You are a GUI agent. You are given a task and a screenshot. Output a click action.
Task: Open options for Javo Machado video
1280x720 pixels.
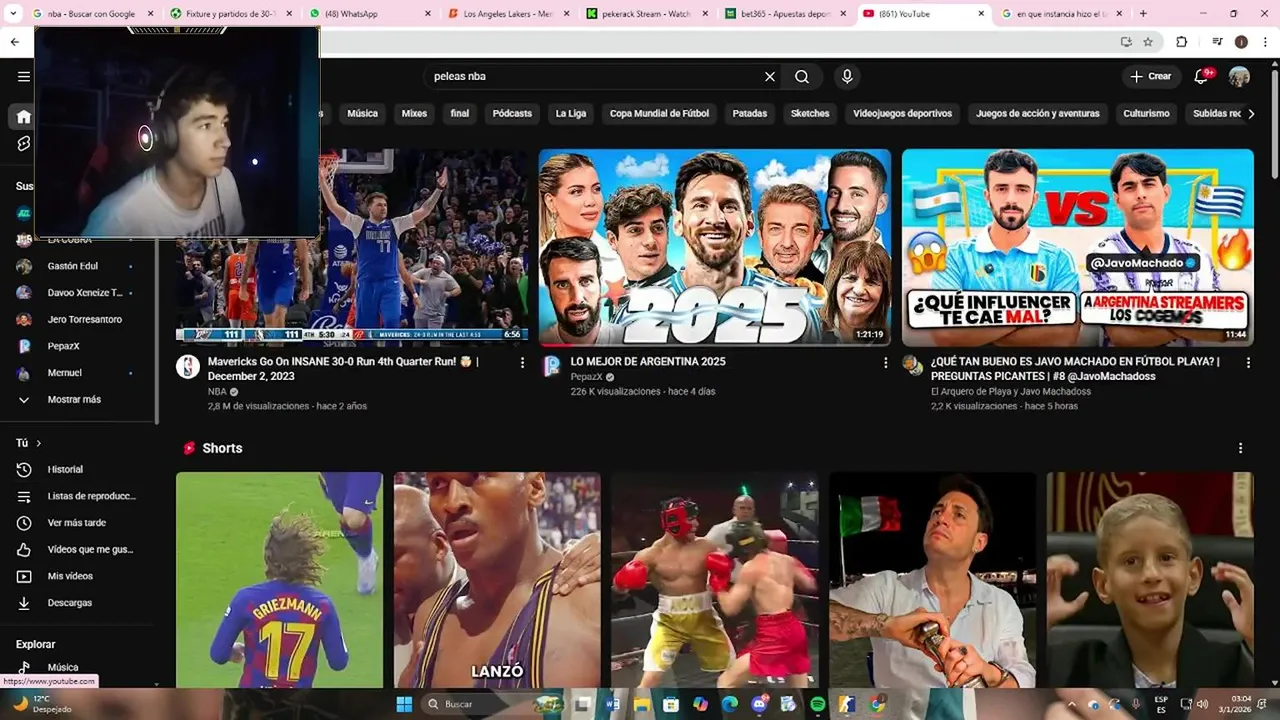click(1248, 363)
